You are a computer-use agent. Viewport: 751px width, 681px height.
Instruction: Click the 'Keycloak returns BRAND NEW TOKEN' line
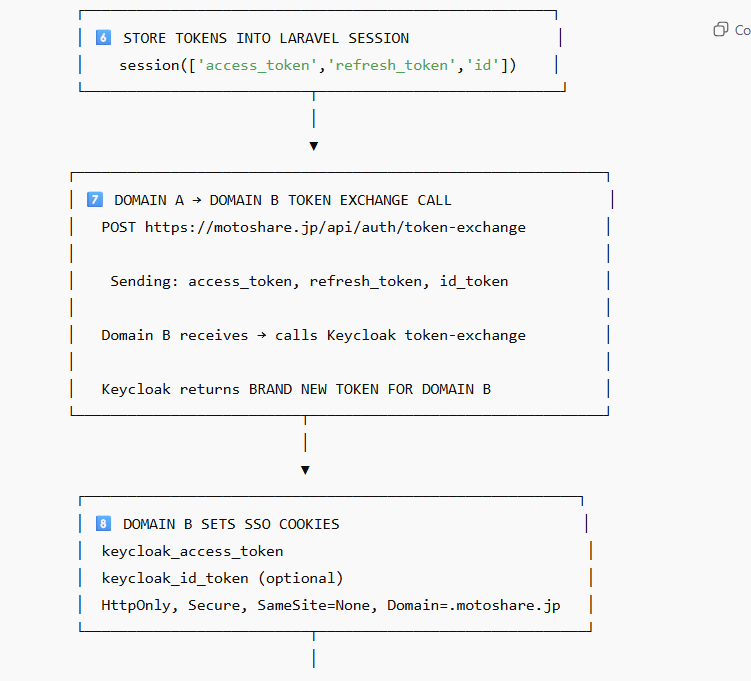tap(296, 389)
